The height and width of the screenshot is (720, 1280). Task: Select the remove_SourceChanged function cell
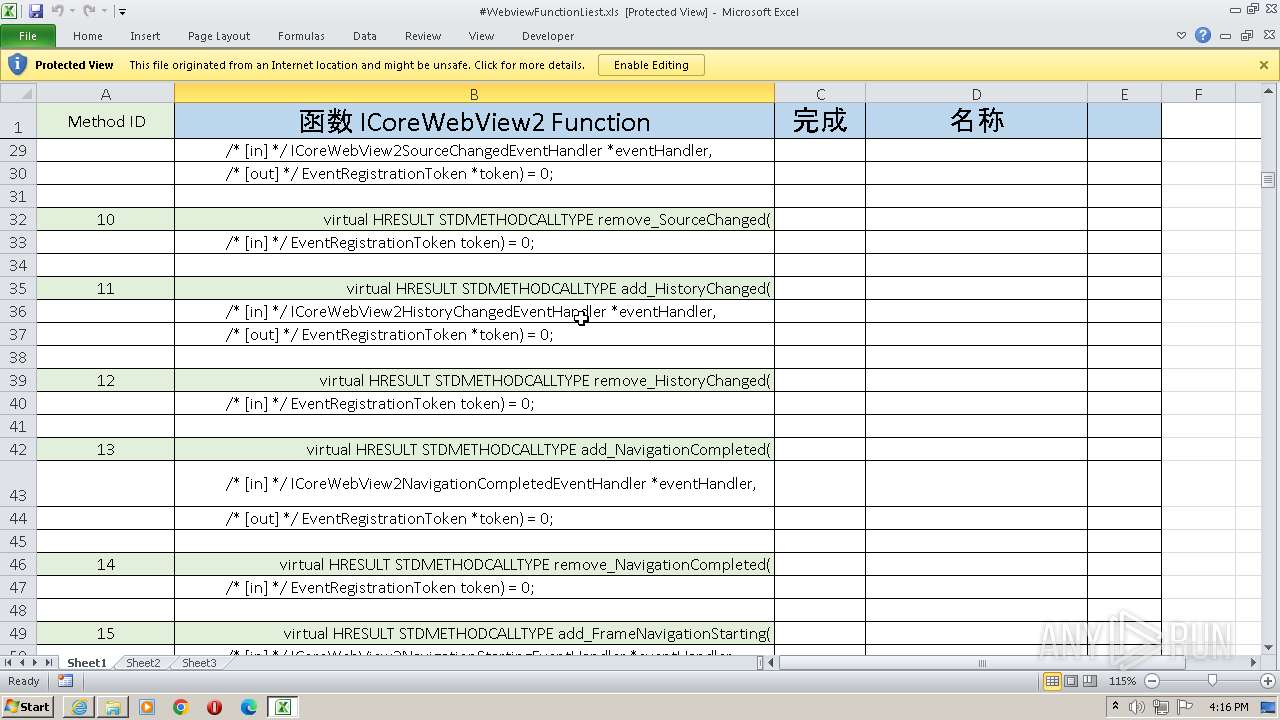pyautogui.click(x=474, y=219)
